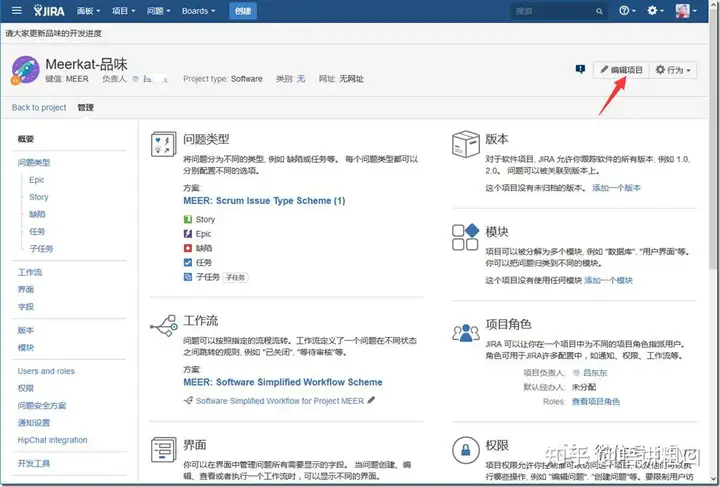Open 模块 in the sidebar

click(26, 347)
